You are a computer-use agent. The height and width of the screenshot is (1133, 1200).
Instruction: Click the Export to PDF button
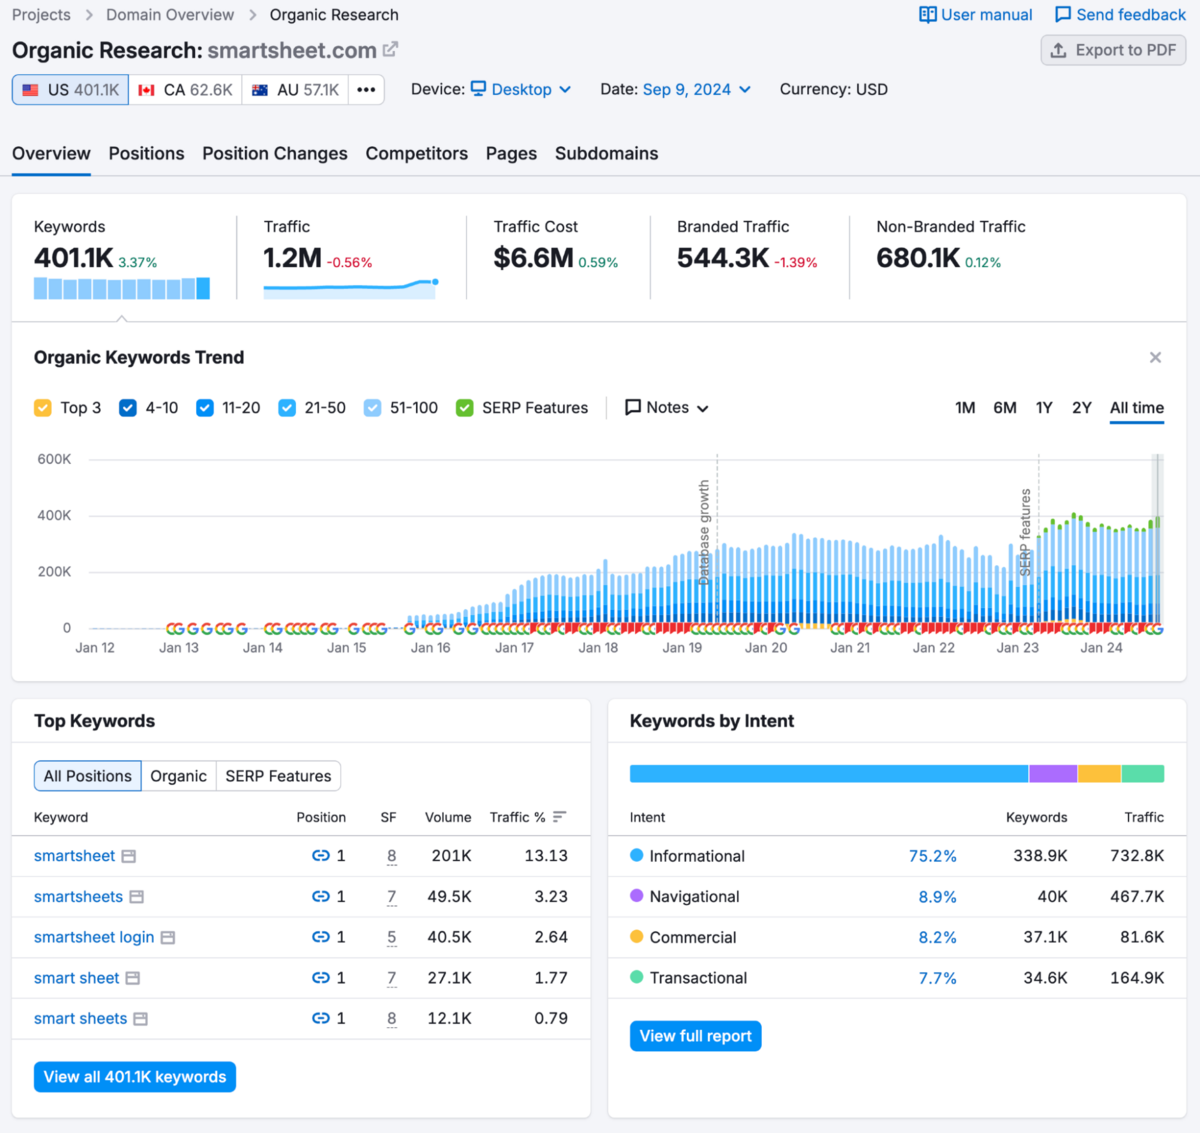point(1114,50)
